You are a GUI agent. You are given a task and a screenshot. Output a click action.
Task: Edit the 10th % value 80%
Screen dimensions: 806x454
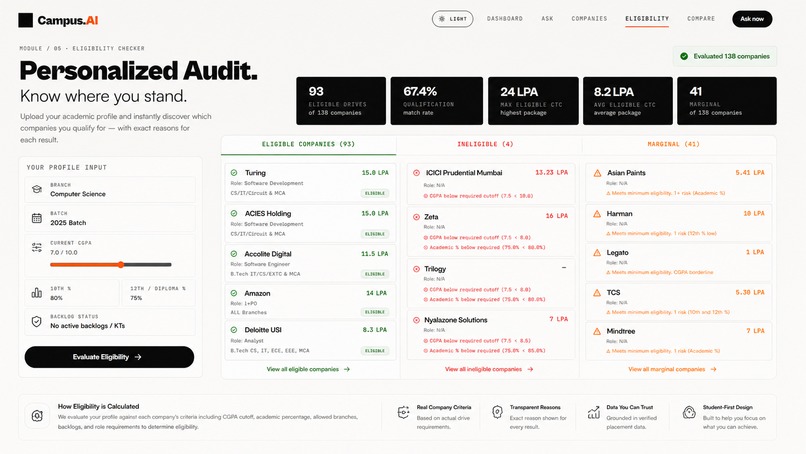(57, 298)
